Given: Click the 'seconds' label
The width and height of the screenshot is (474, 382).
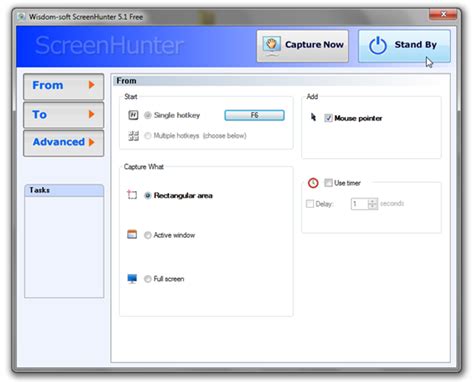Looking at the screenshot, I should 392,203.
